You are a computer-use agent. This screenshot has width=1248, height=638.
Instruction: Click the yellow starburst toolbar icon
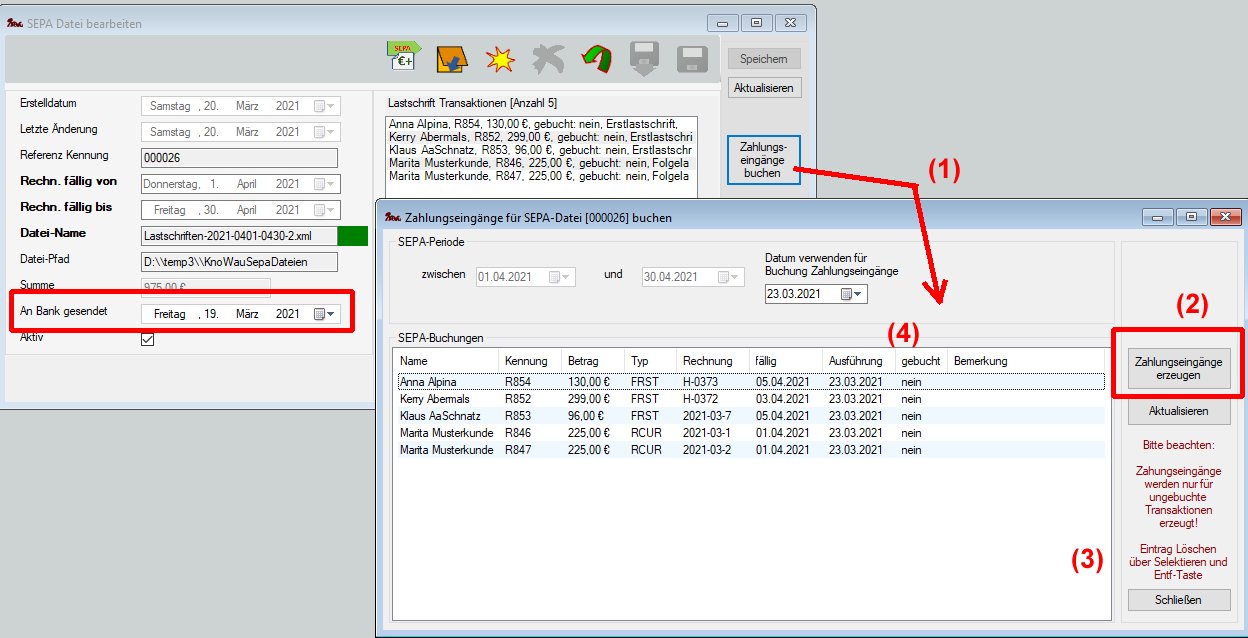click(499, 59)
